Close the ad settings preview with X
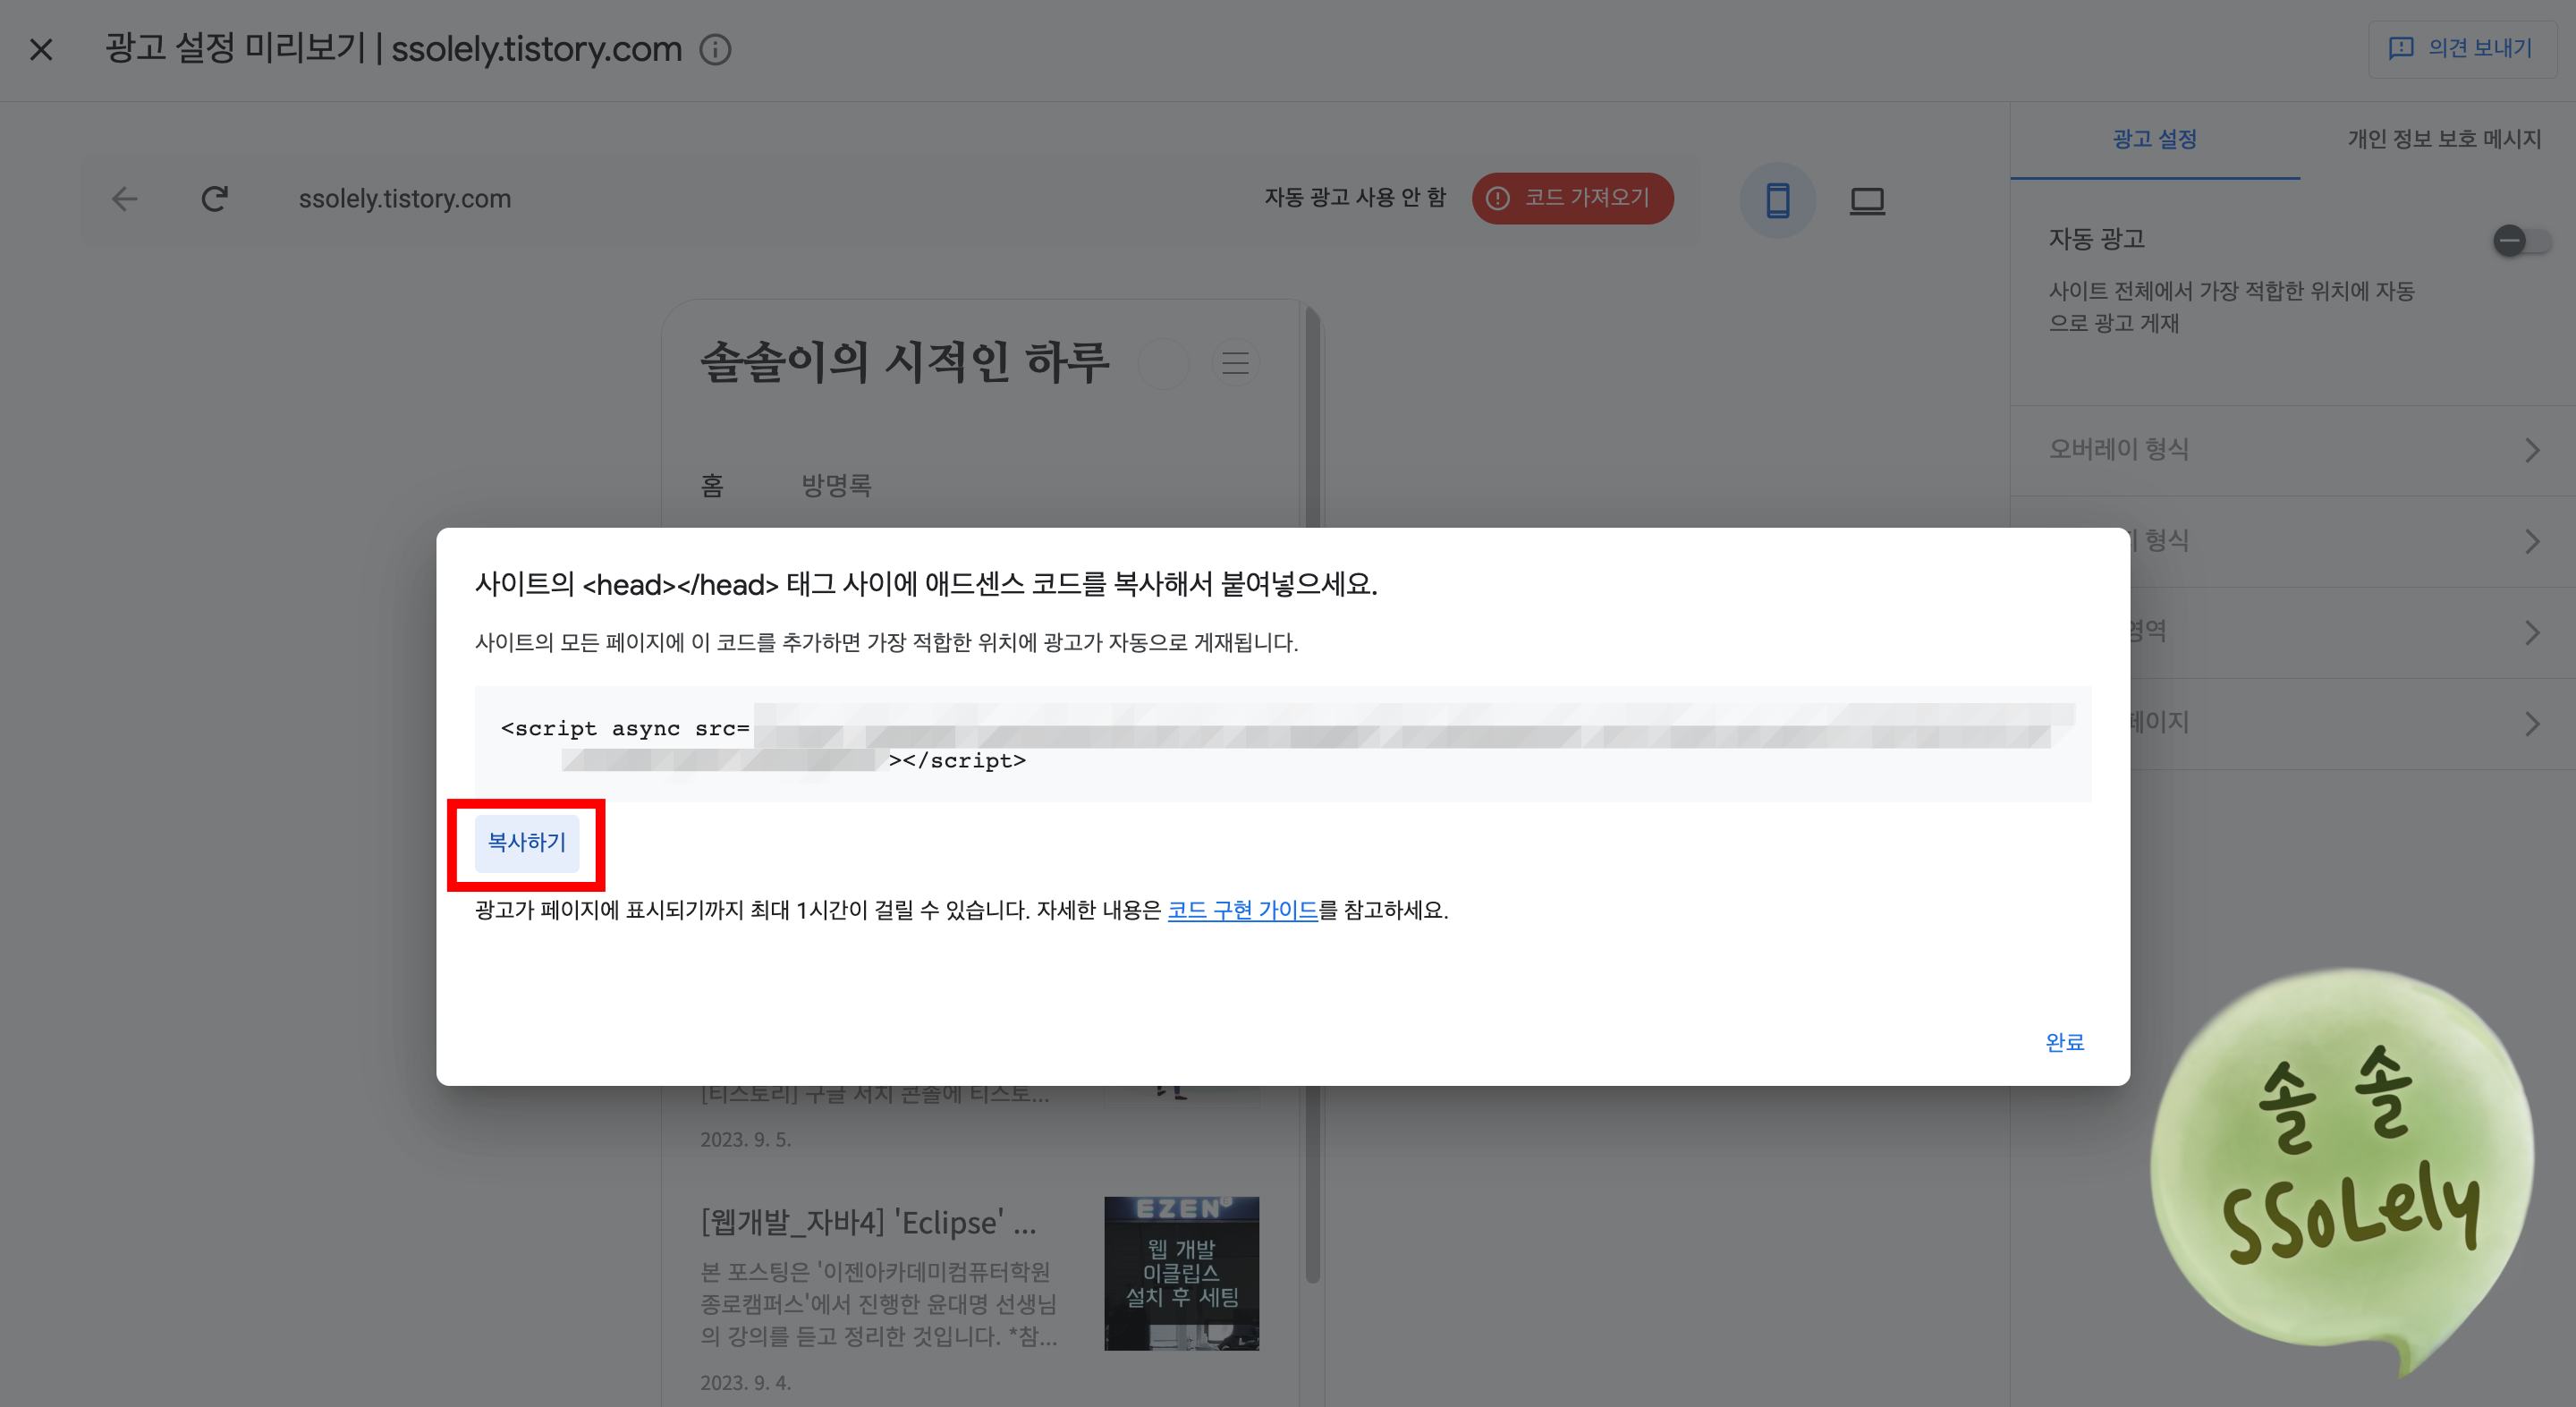The image size is (2576, 1407). [41, 49]
